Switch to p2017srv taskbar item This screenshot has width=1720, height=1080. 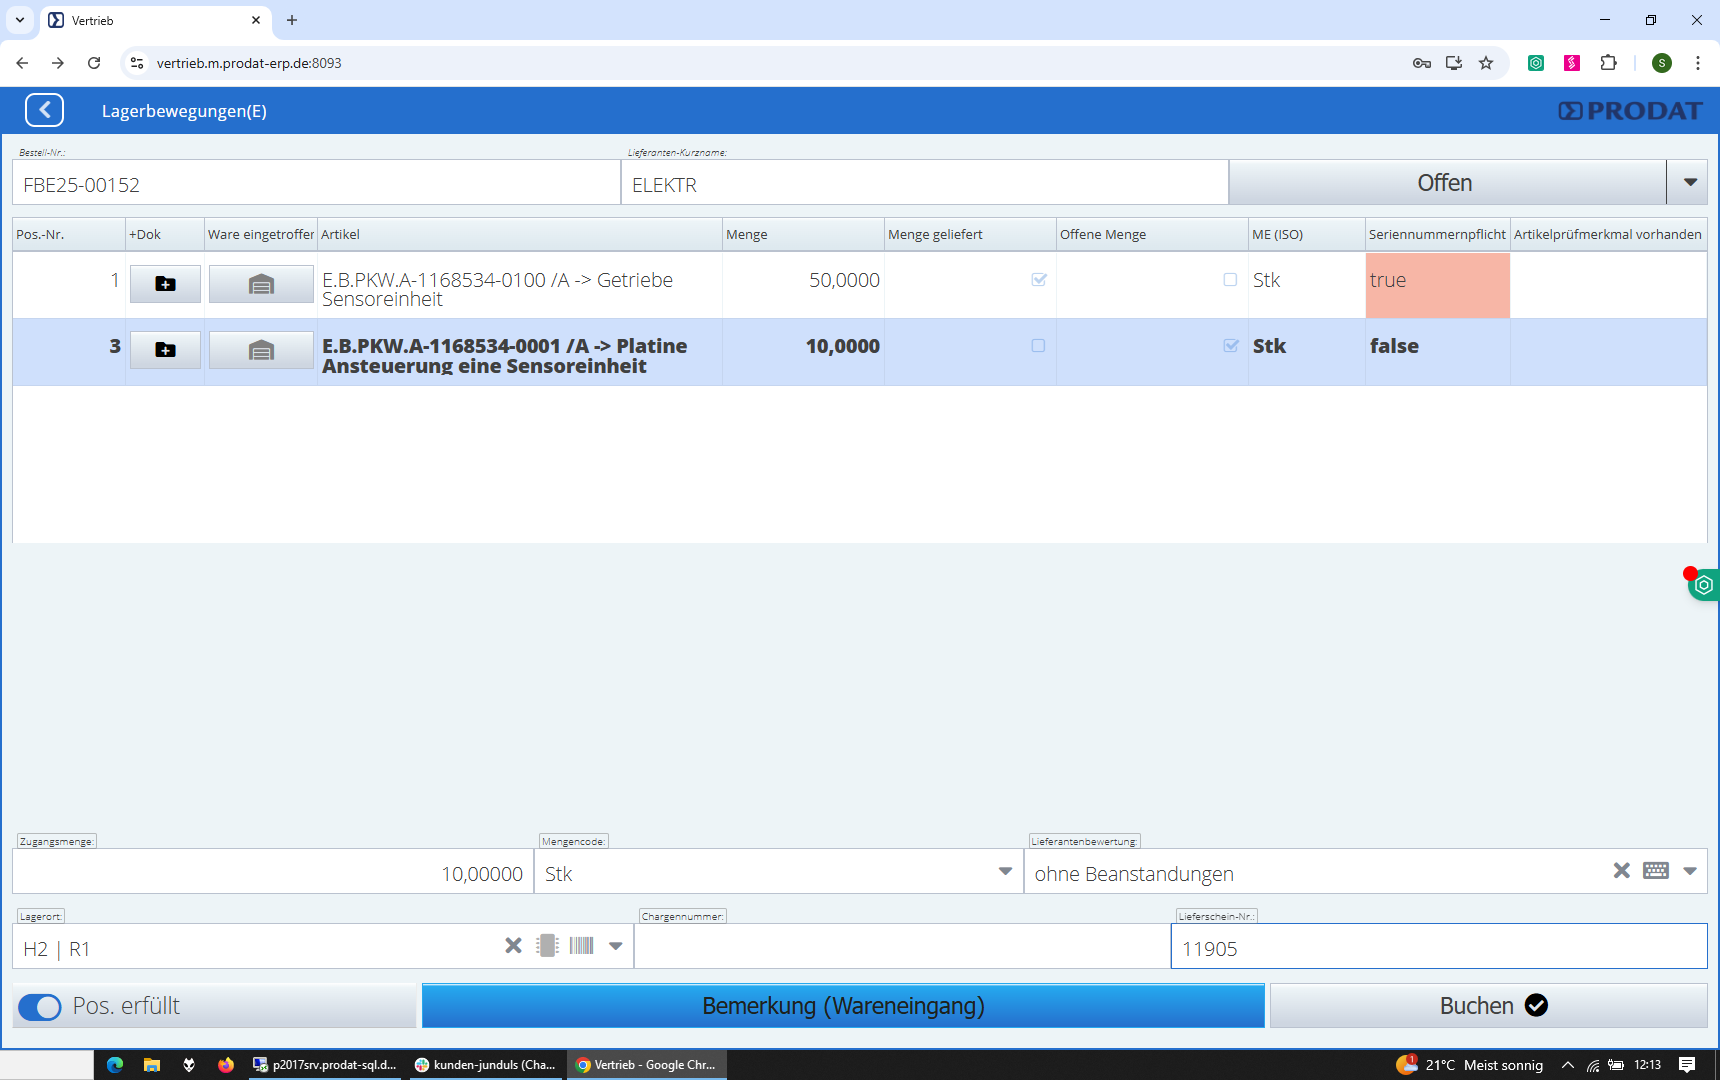325,1065
